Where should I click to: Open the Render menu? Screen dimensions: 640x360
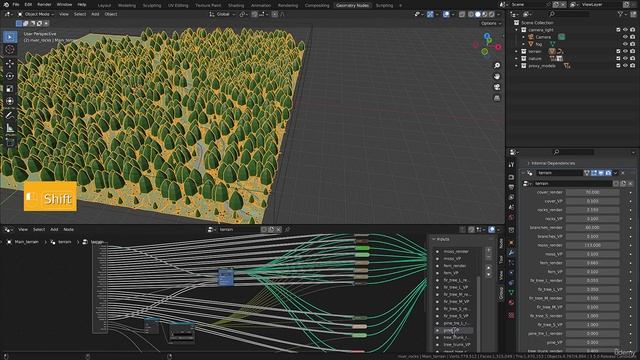tap(44, 4)
